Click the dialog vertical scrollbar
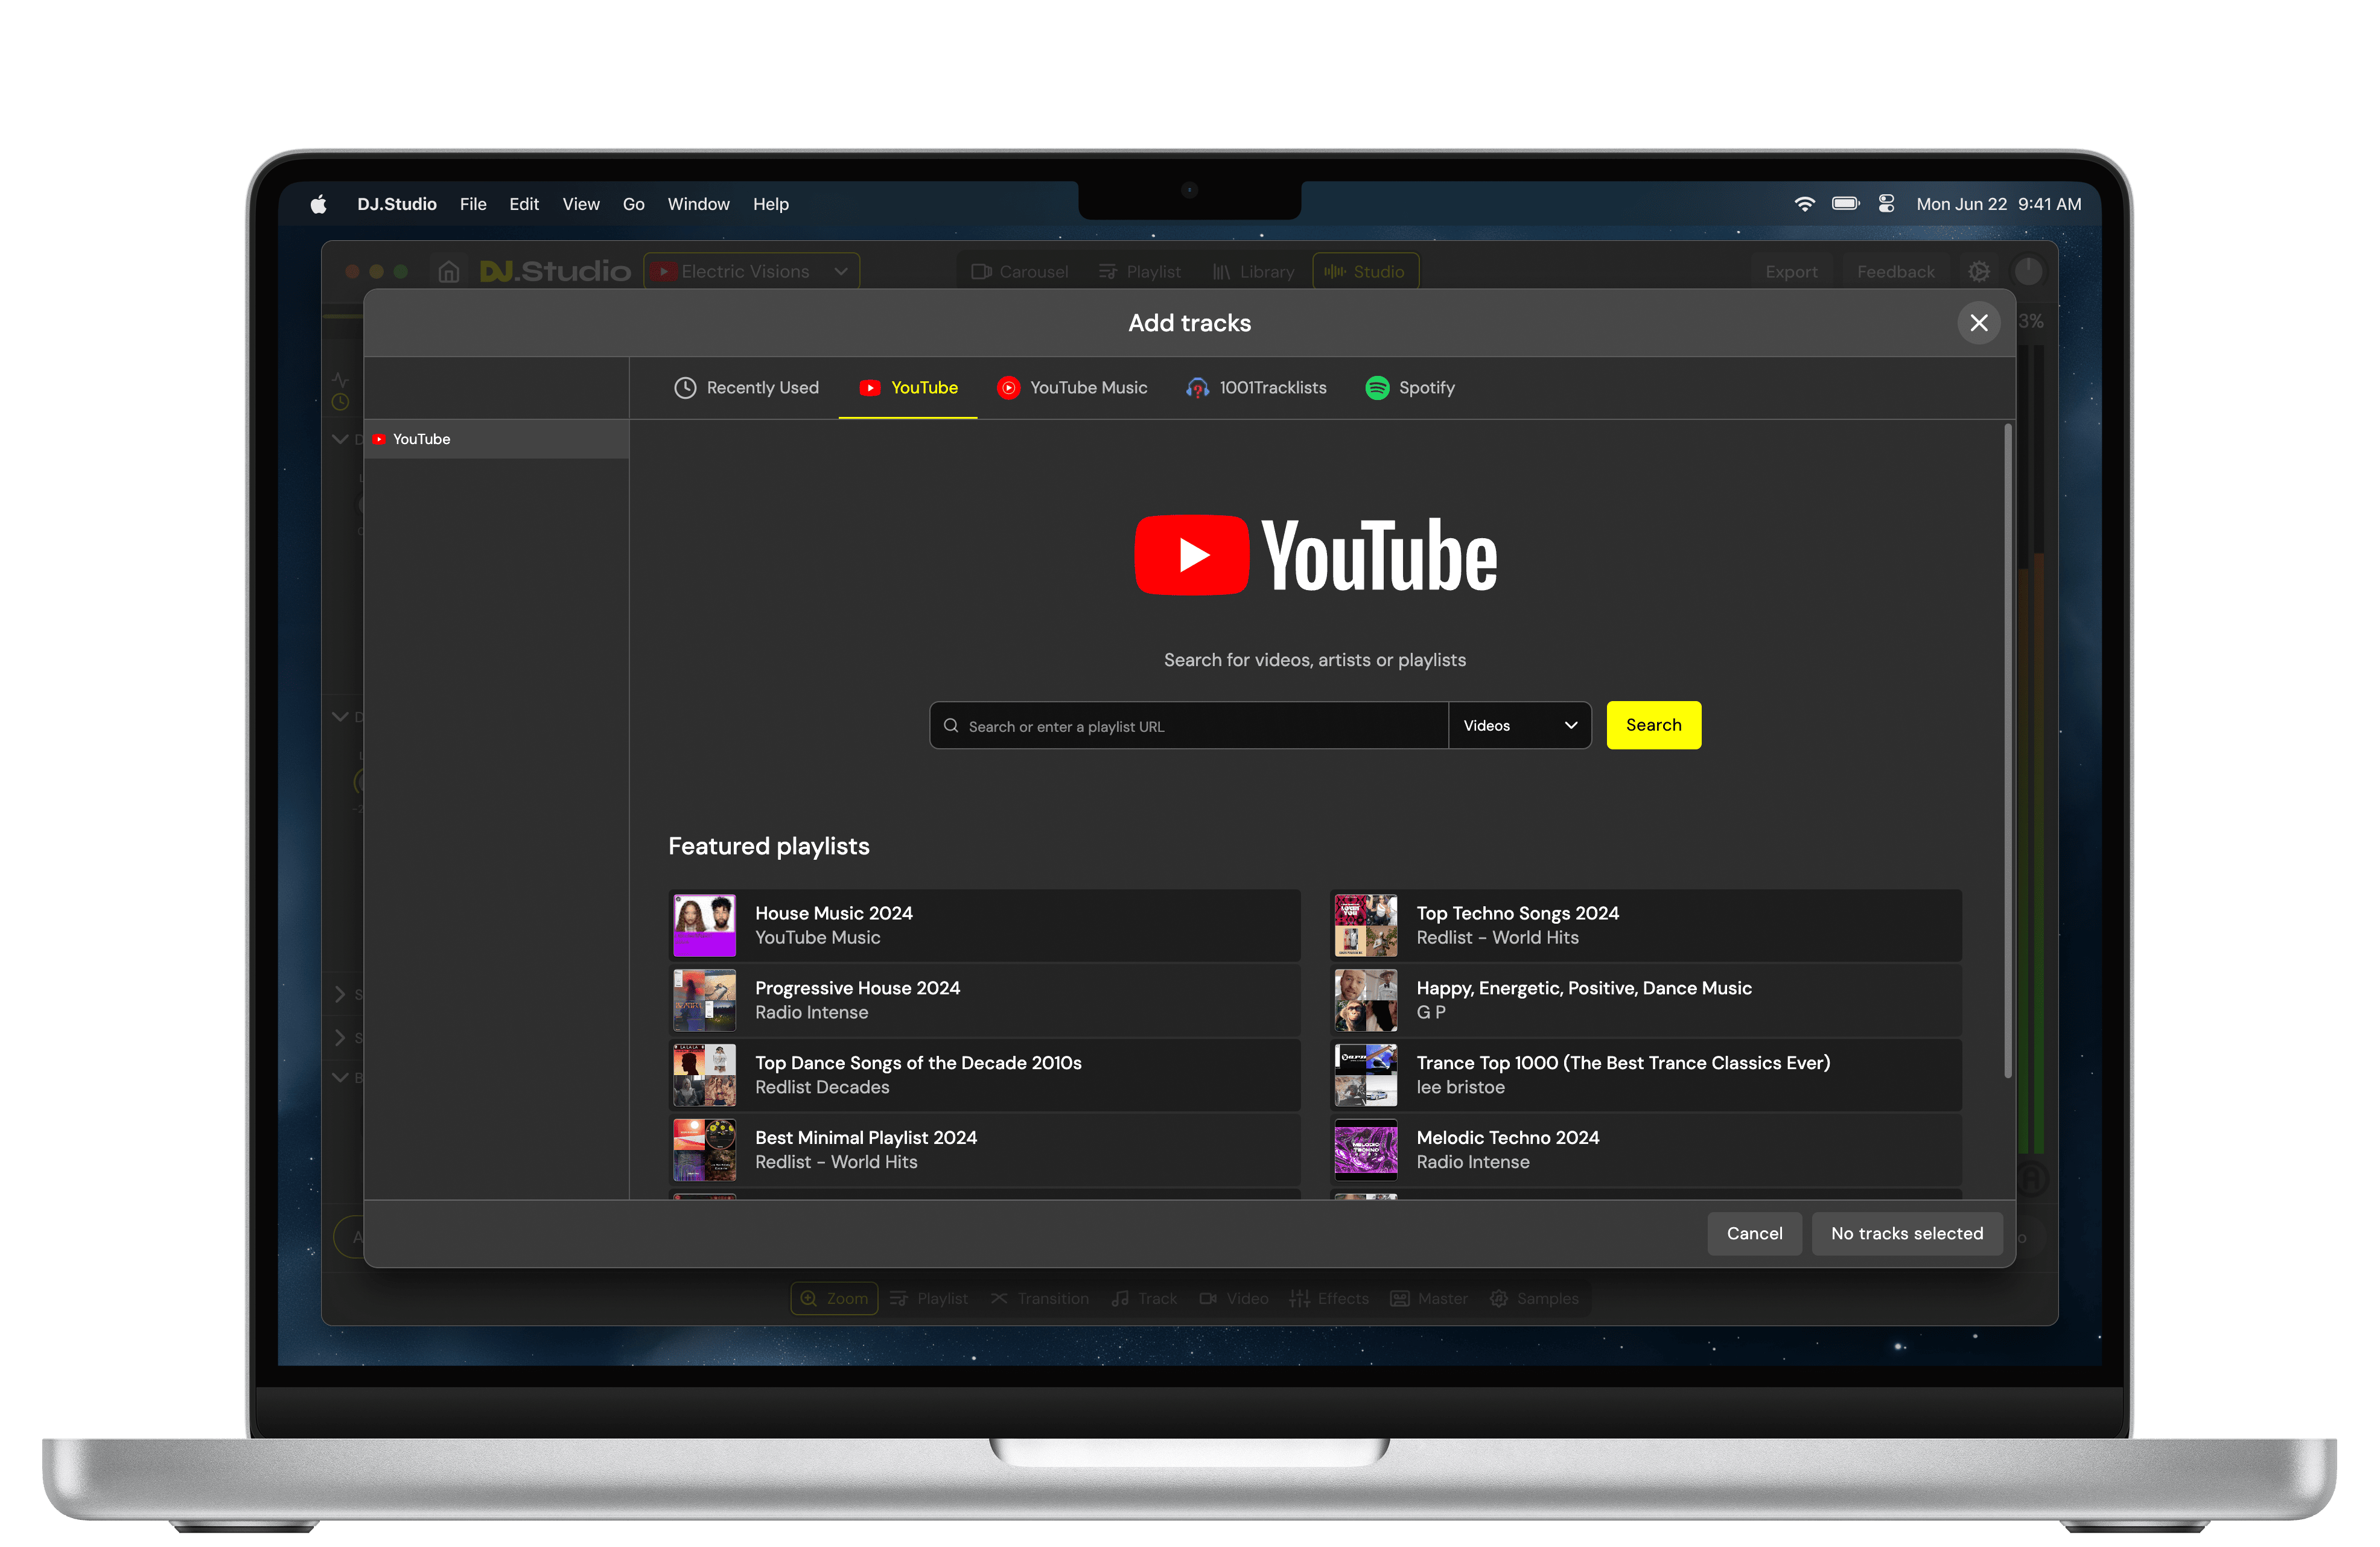The height and width of the screenshot is (1547, 2380). click(2007, 750)
